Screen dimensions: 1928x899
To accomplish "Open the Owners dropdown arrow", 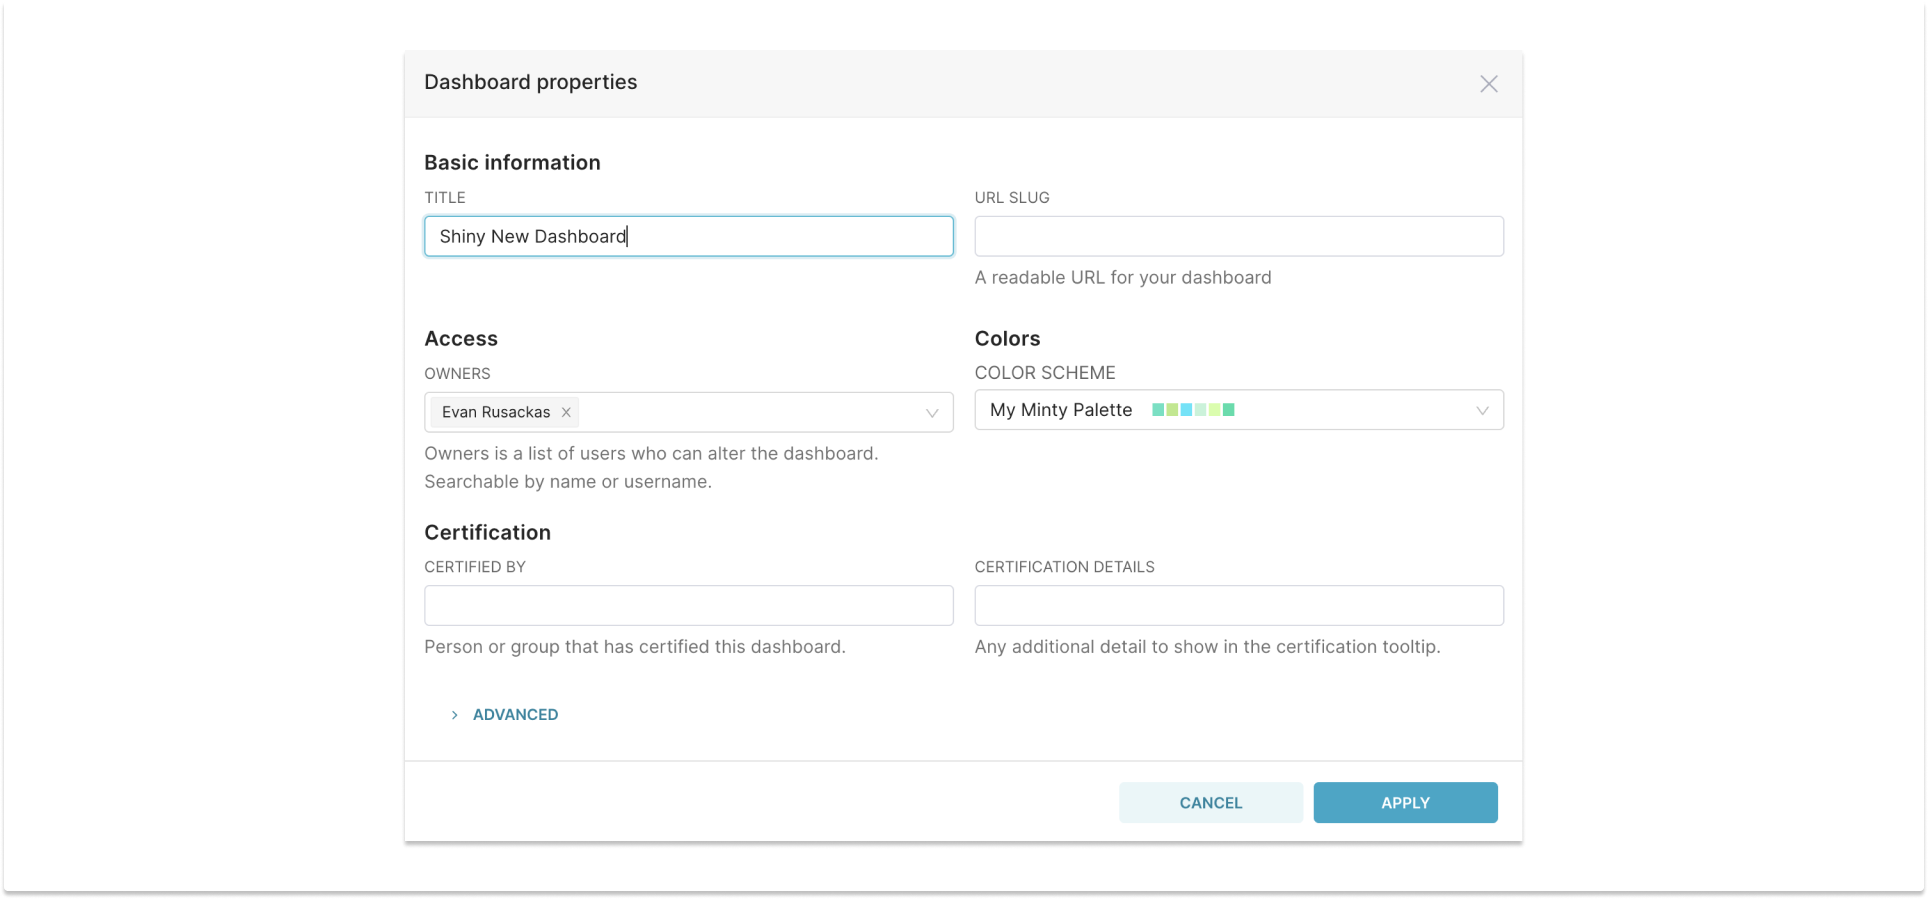I will point(931,413).
